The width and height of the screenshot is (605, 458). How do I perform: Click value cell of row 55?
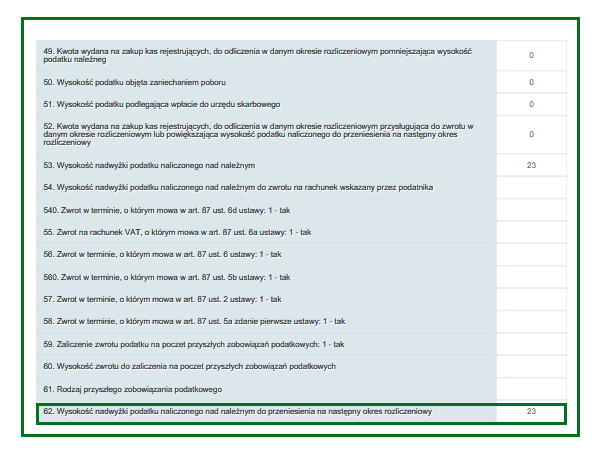(x=531, y=232)
